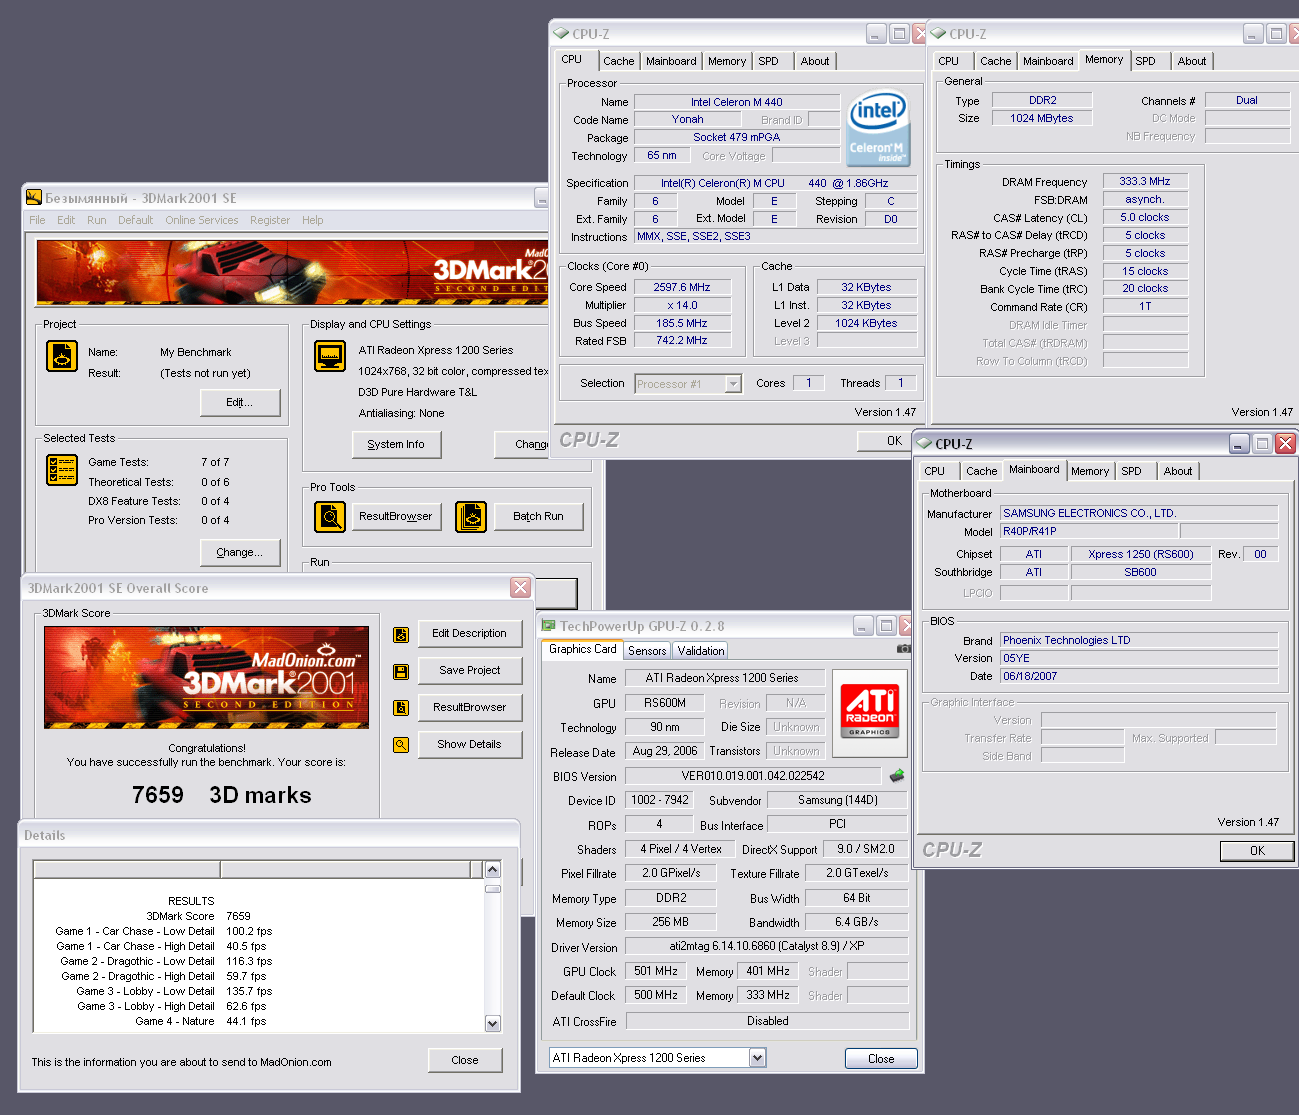
Task: Click the Selected Tests checklist icon
Action: pyautogui.click(x=62, y=469)
